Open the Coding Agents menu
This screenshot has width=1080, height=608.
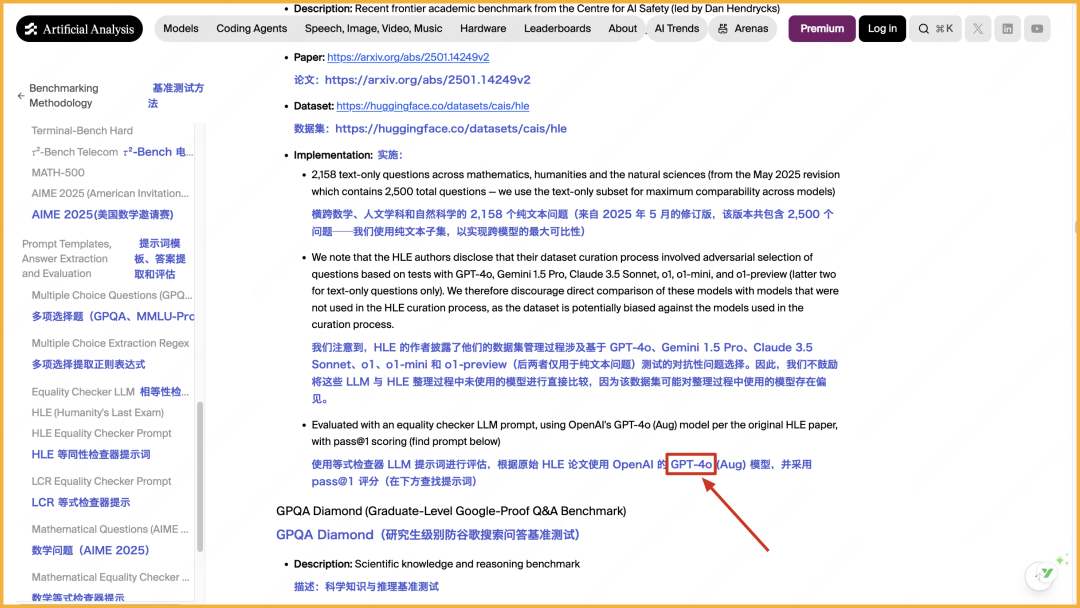point(251,29)
